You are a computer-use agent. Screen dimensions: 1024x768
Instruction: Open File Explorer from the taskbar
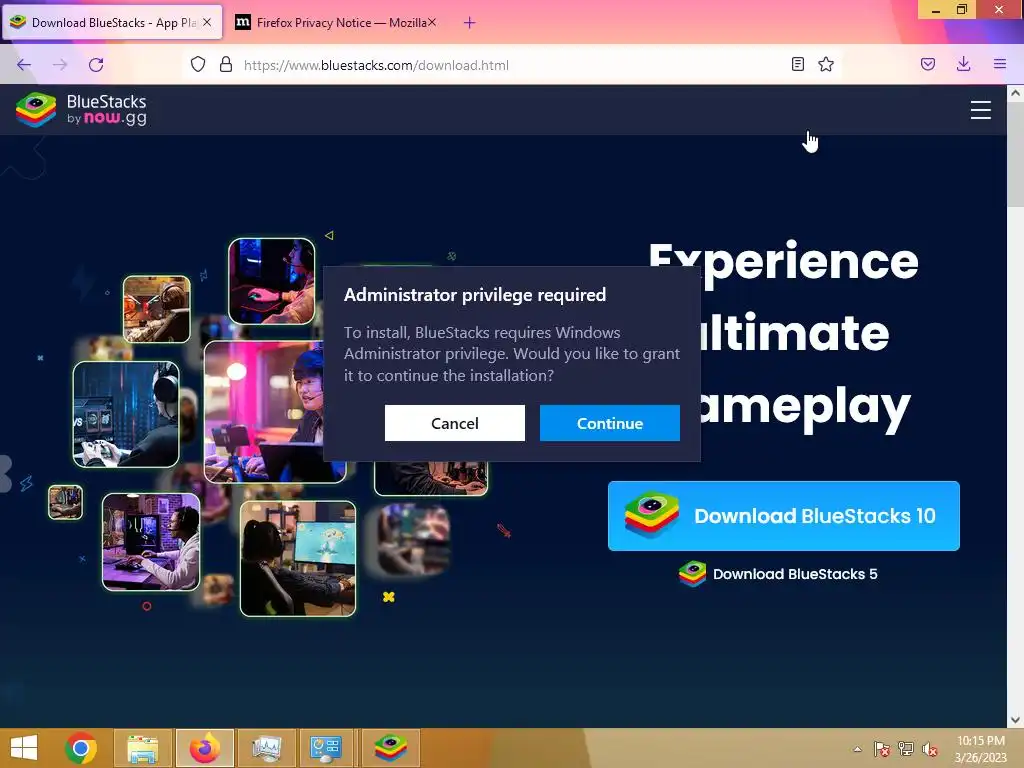142,748
